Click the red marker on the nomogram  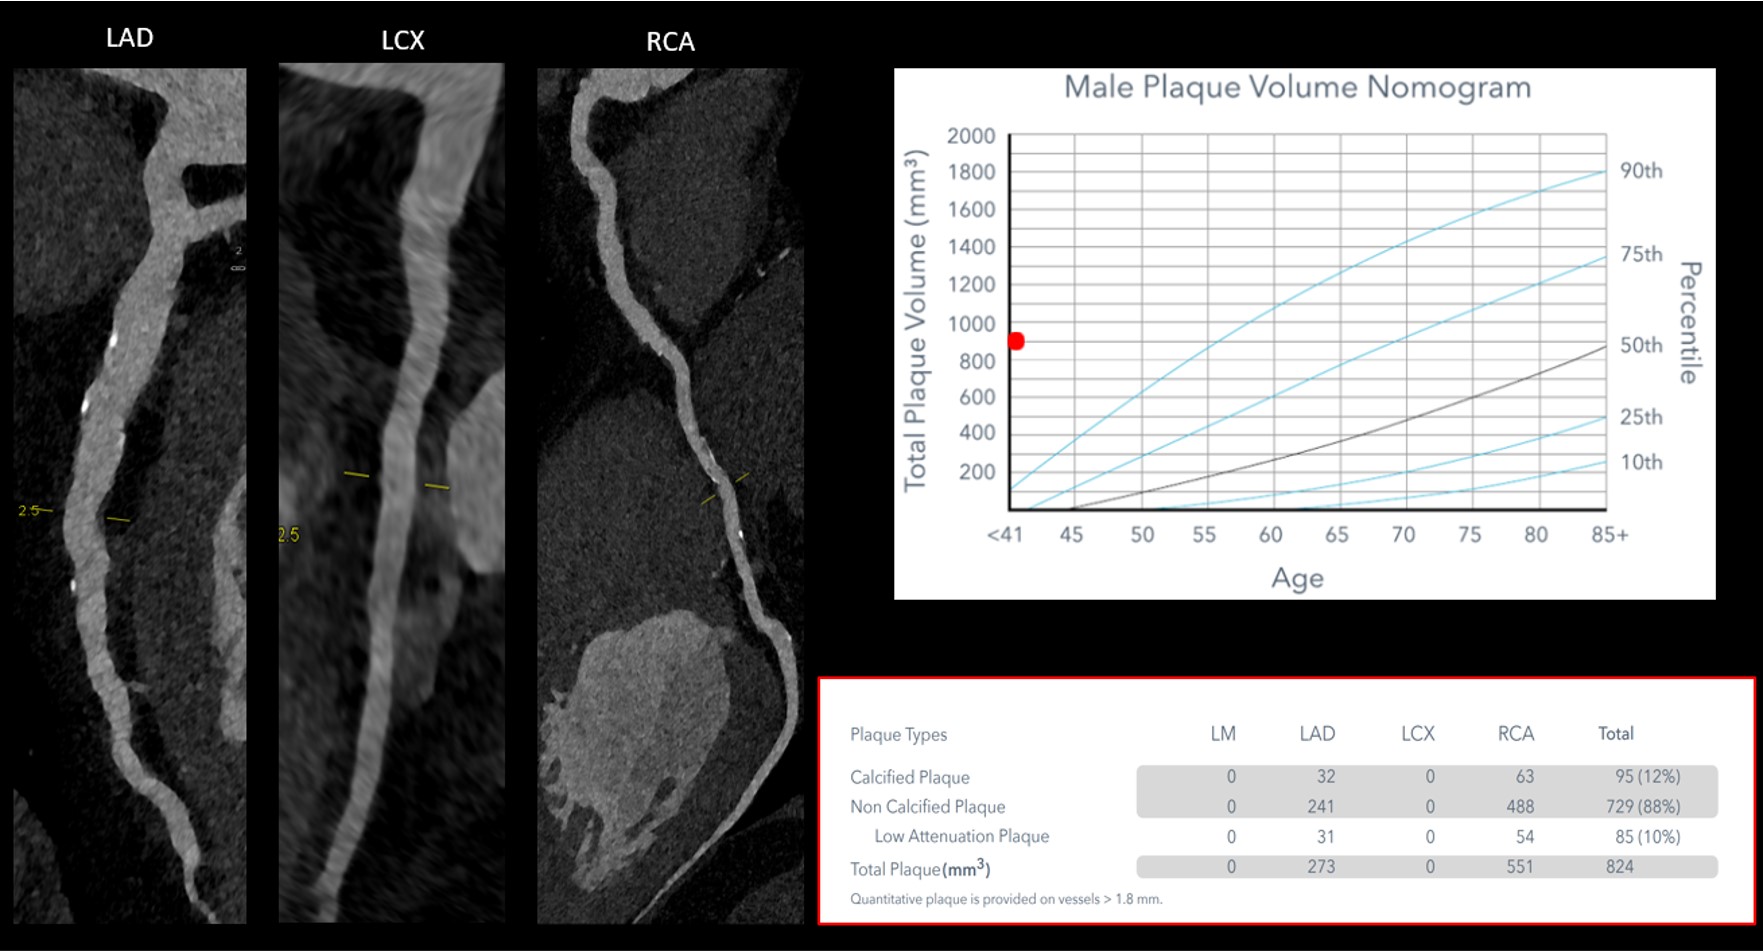click(x=1016, y=341)
